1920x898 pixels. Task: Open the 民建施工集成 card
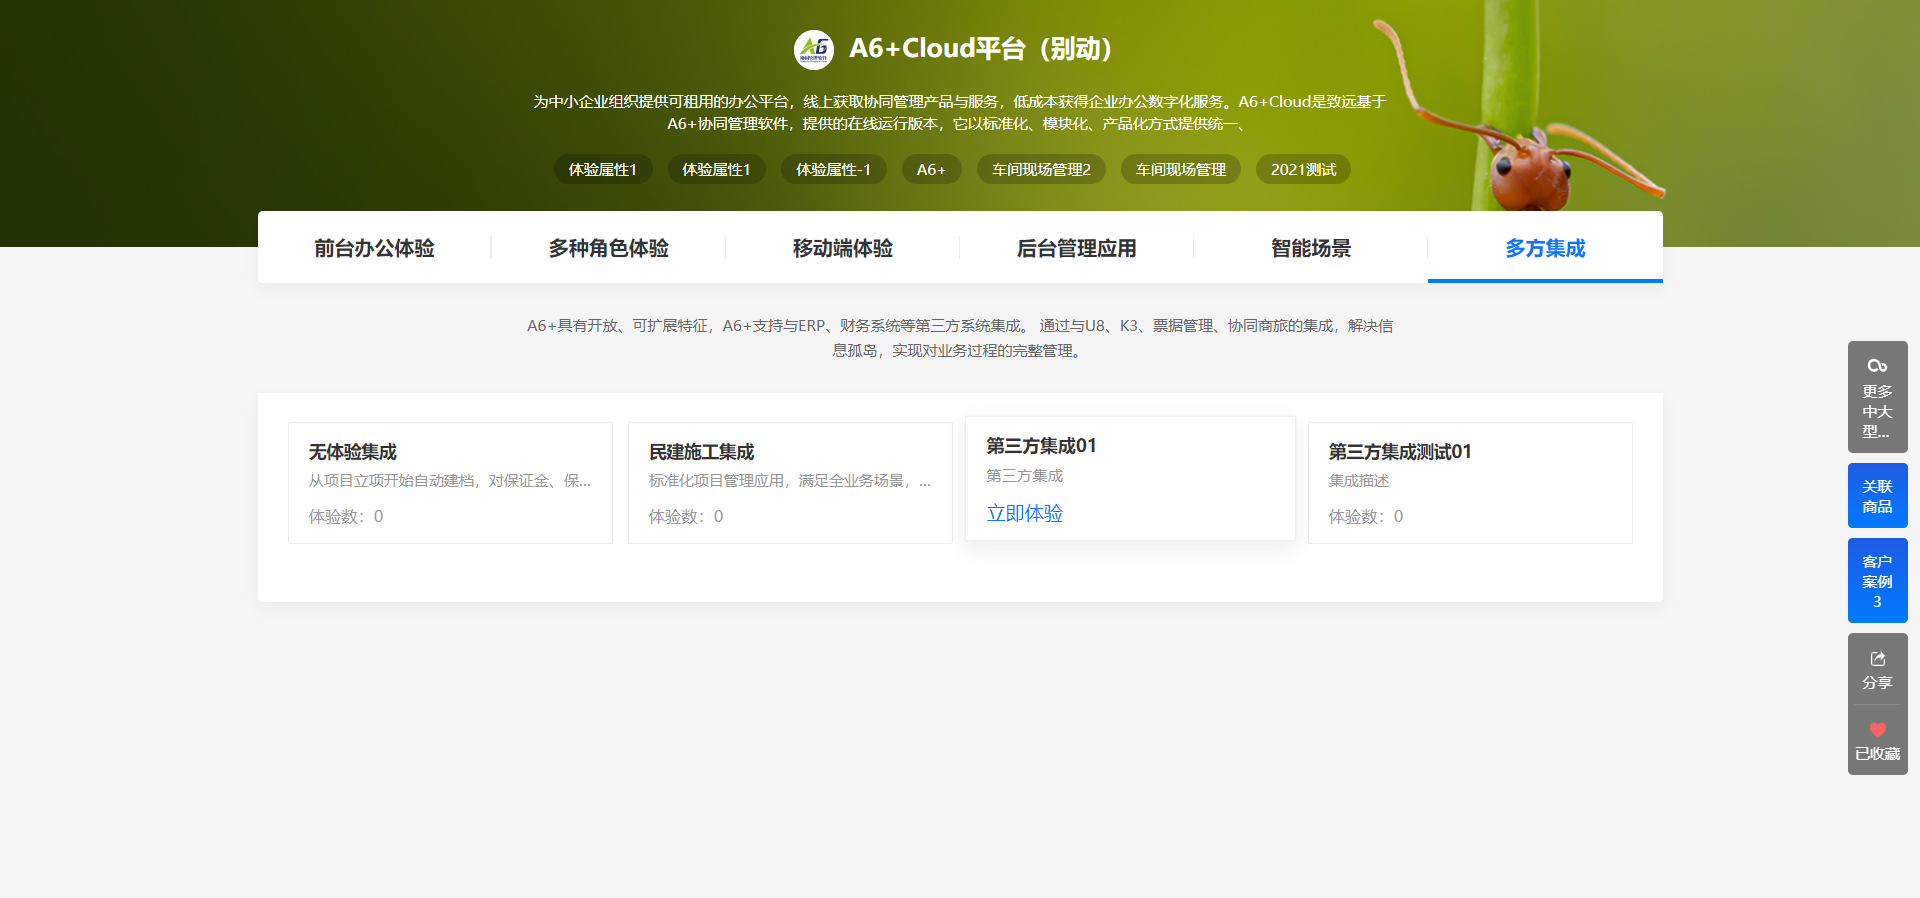pos(790,483)
